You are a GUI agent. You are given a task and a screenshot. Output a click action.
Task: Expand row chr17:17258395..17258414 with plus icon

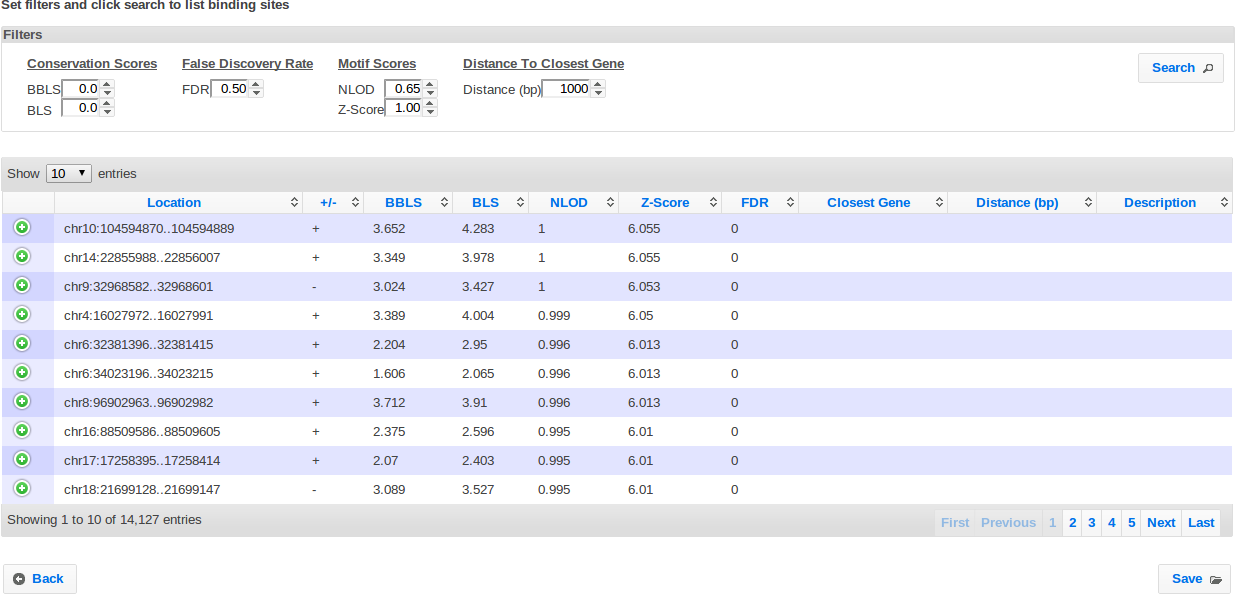(x=22, y=460)
